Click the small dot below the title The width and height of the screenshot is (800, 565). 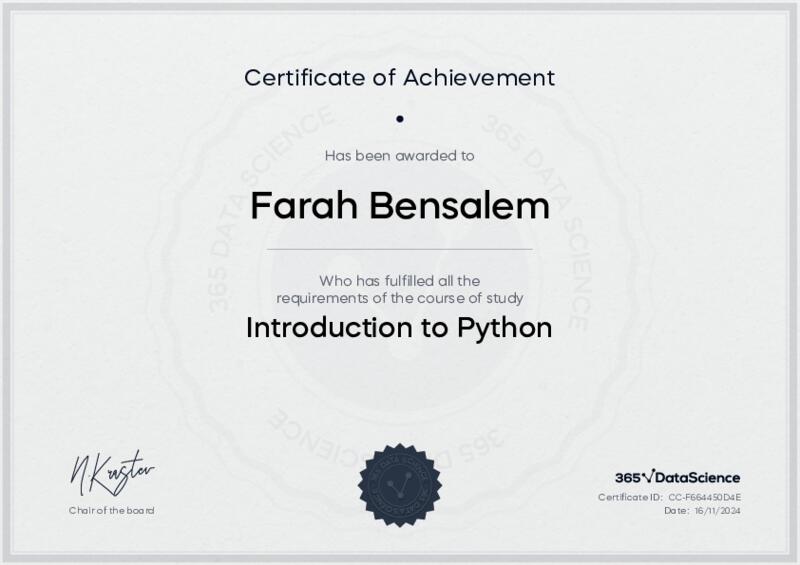400,118
